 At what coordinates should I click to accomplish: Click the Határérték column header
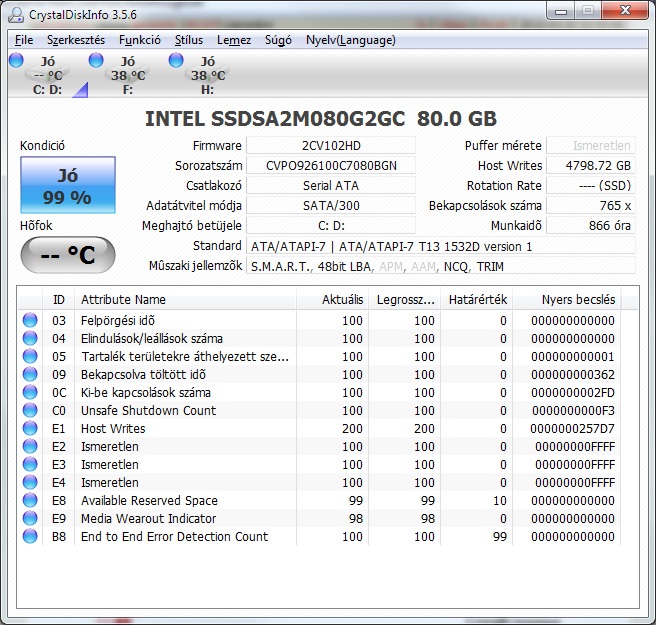[x=477, y=300]
